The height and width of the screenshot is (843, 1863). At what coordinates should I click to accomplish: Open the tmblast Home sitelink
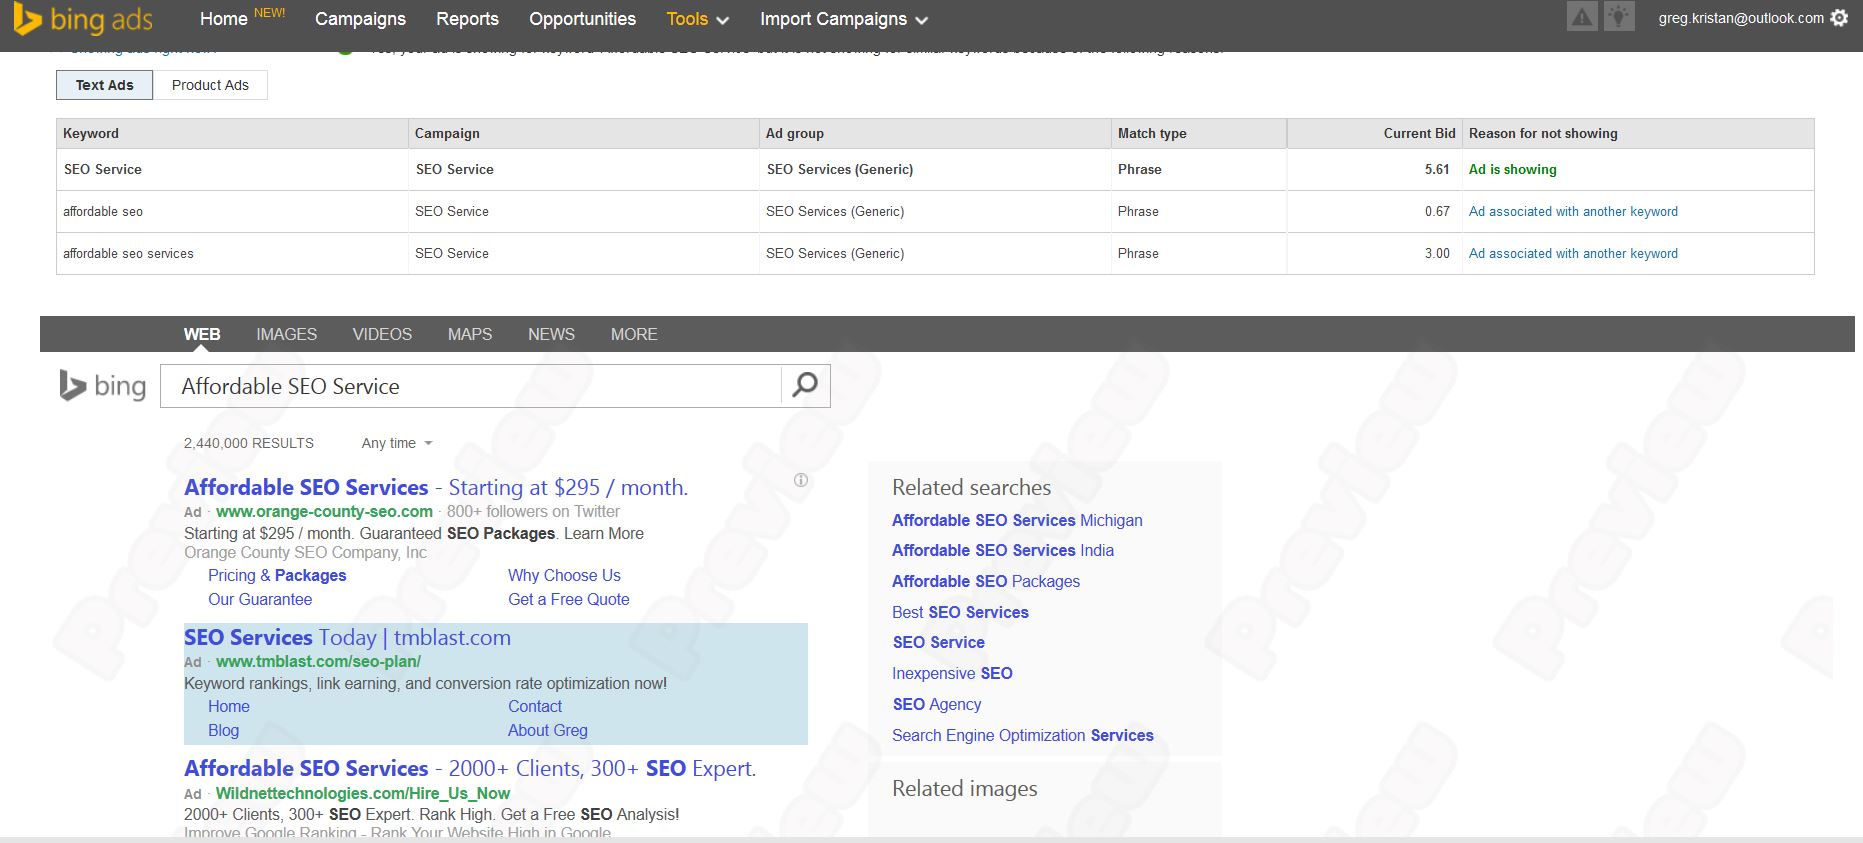tap(229, 706)
